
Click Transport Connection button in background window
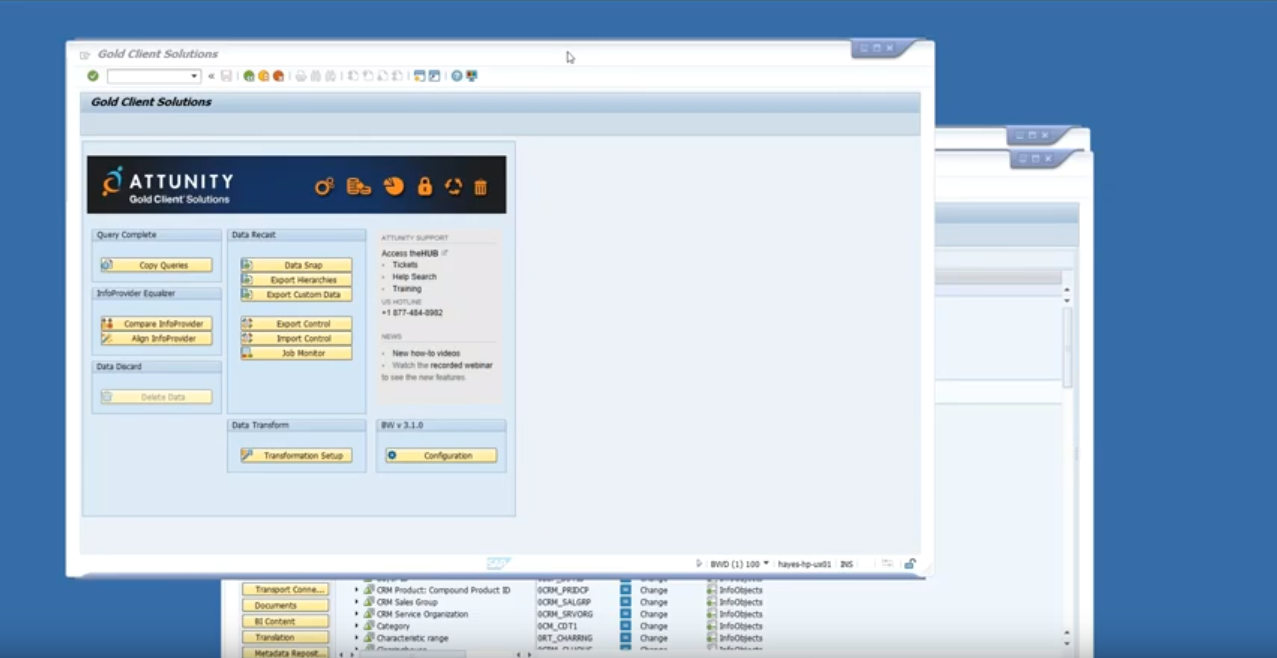tap(285, 590)
